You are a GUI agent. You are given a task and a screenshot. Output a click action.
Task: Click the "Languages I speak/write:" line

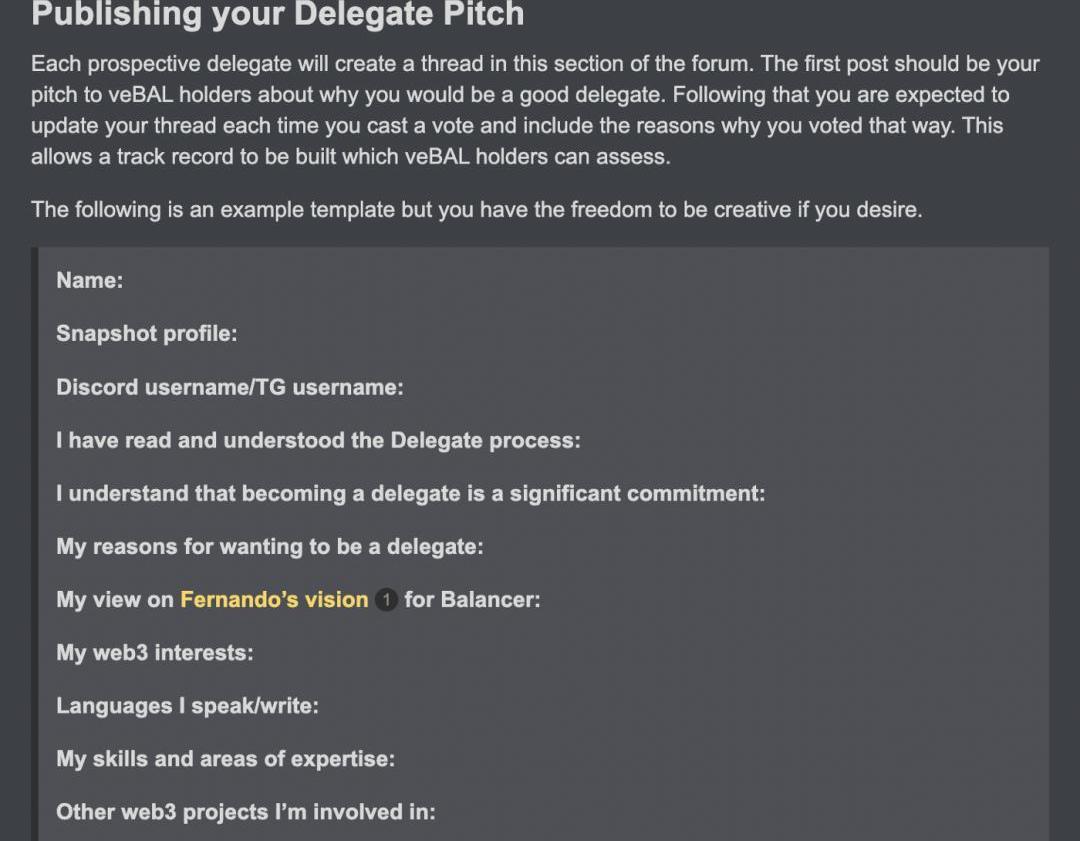point(187,706)
